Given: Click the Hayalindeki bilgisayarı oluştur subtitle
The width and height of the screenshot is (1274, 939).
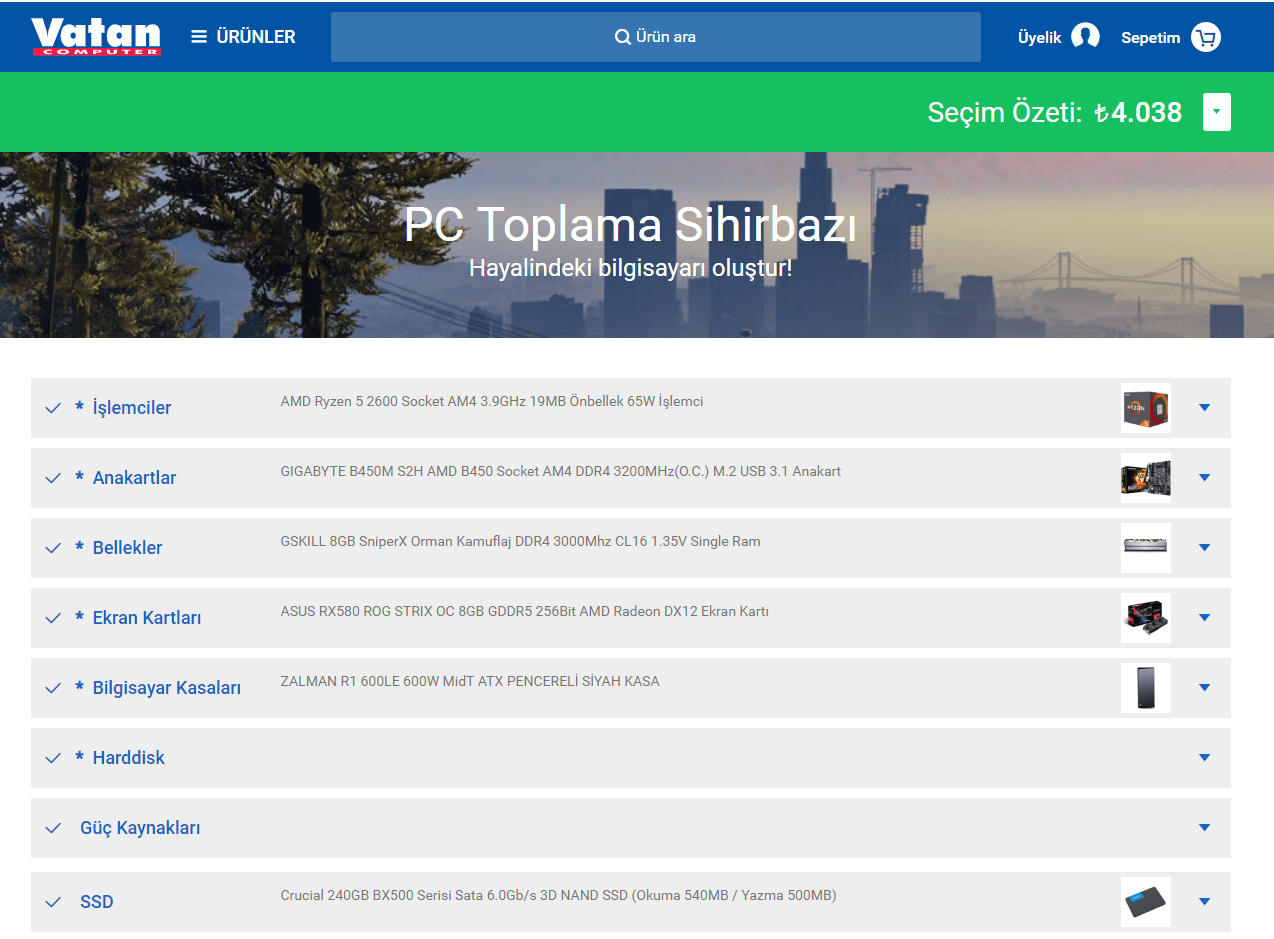Looking at the screenshot, I should pos(630,268).
